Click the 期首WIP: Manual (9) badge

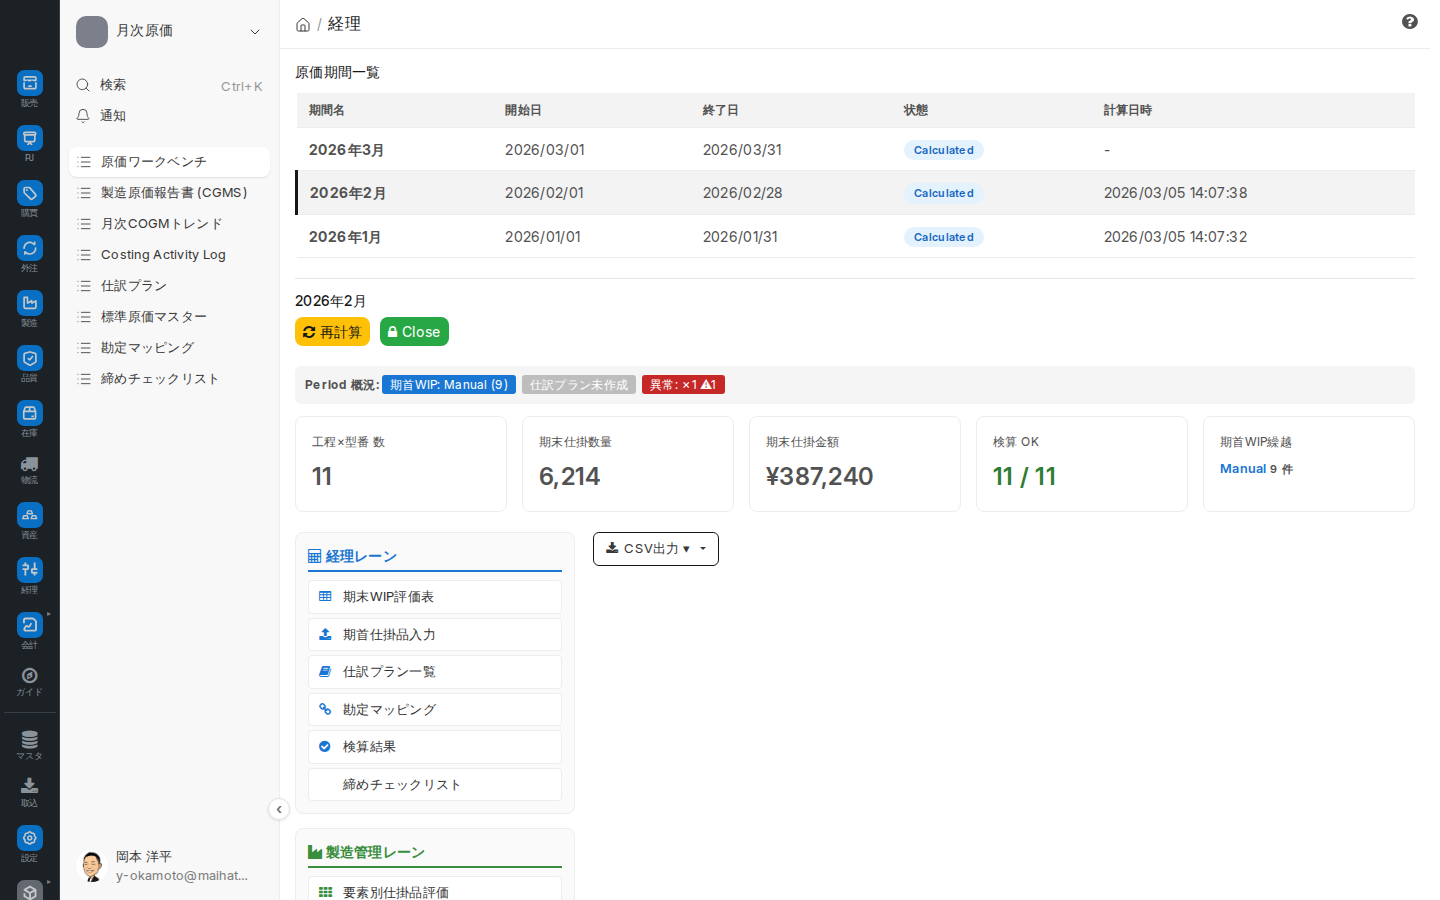tap(449, 385)
